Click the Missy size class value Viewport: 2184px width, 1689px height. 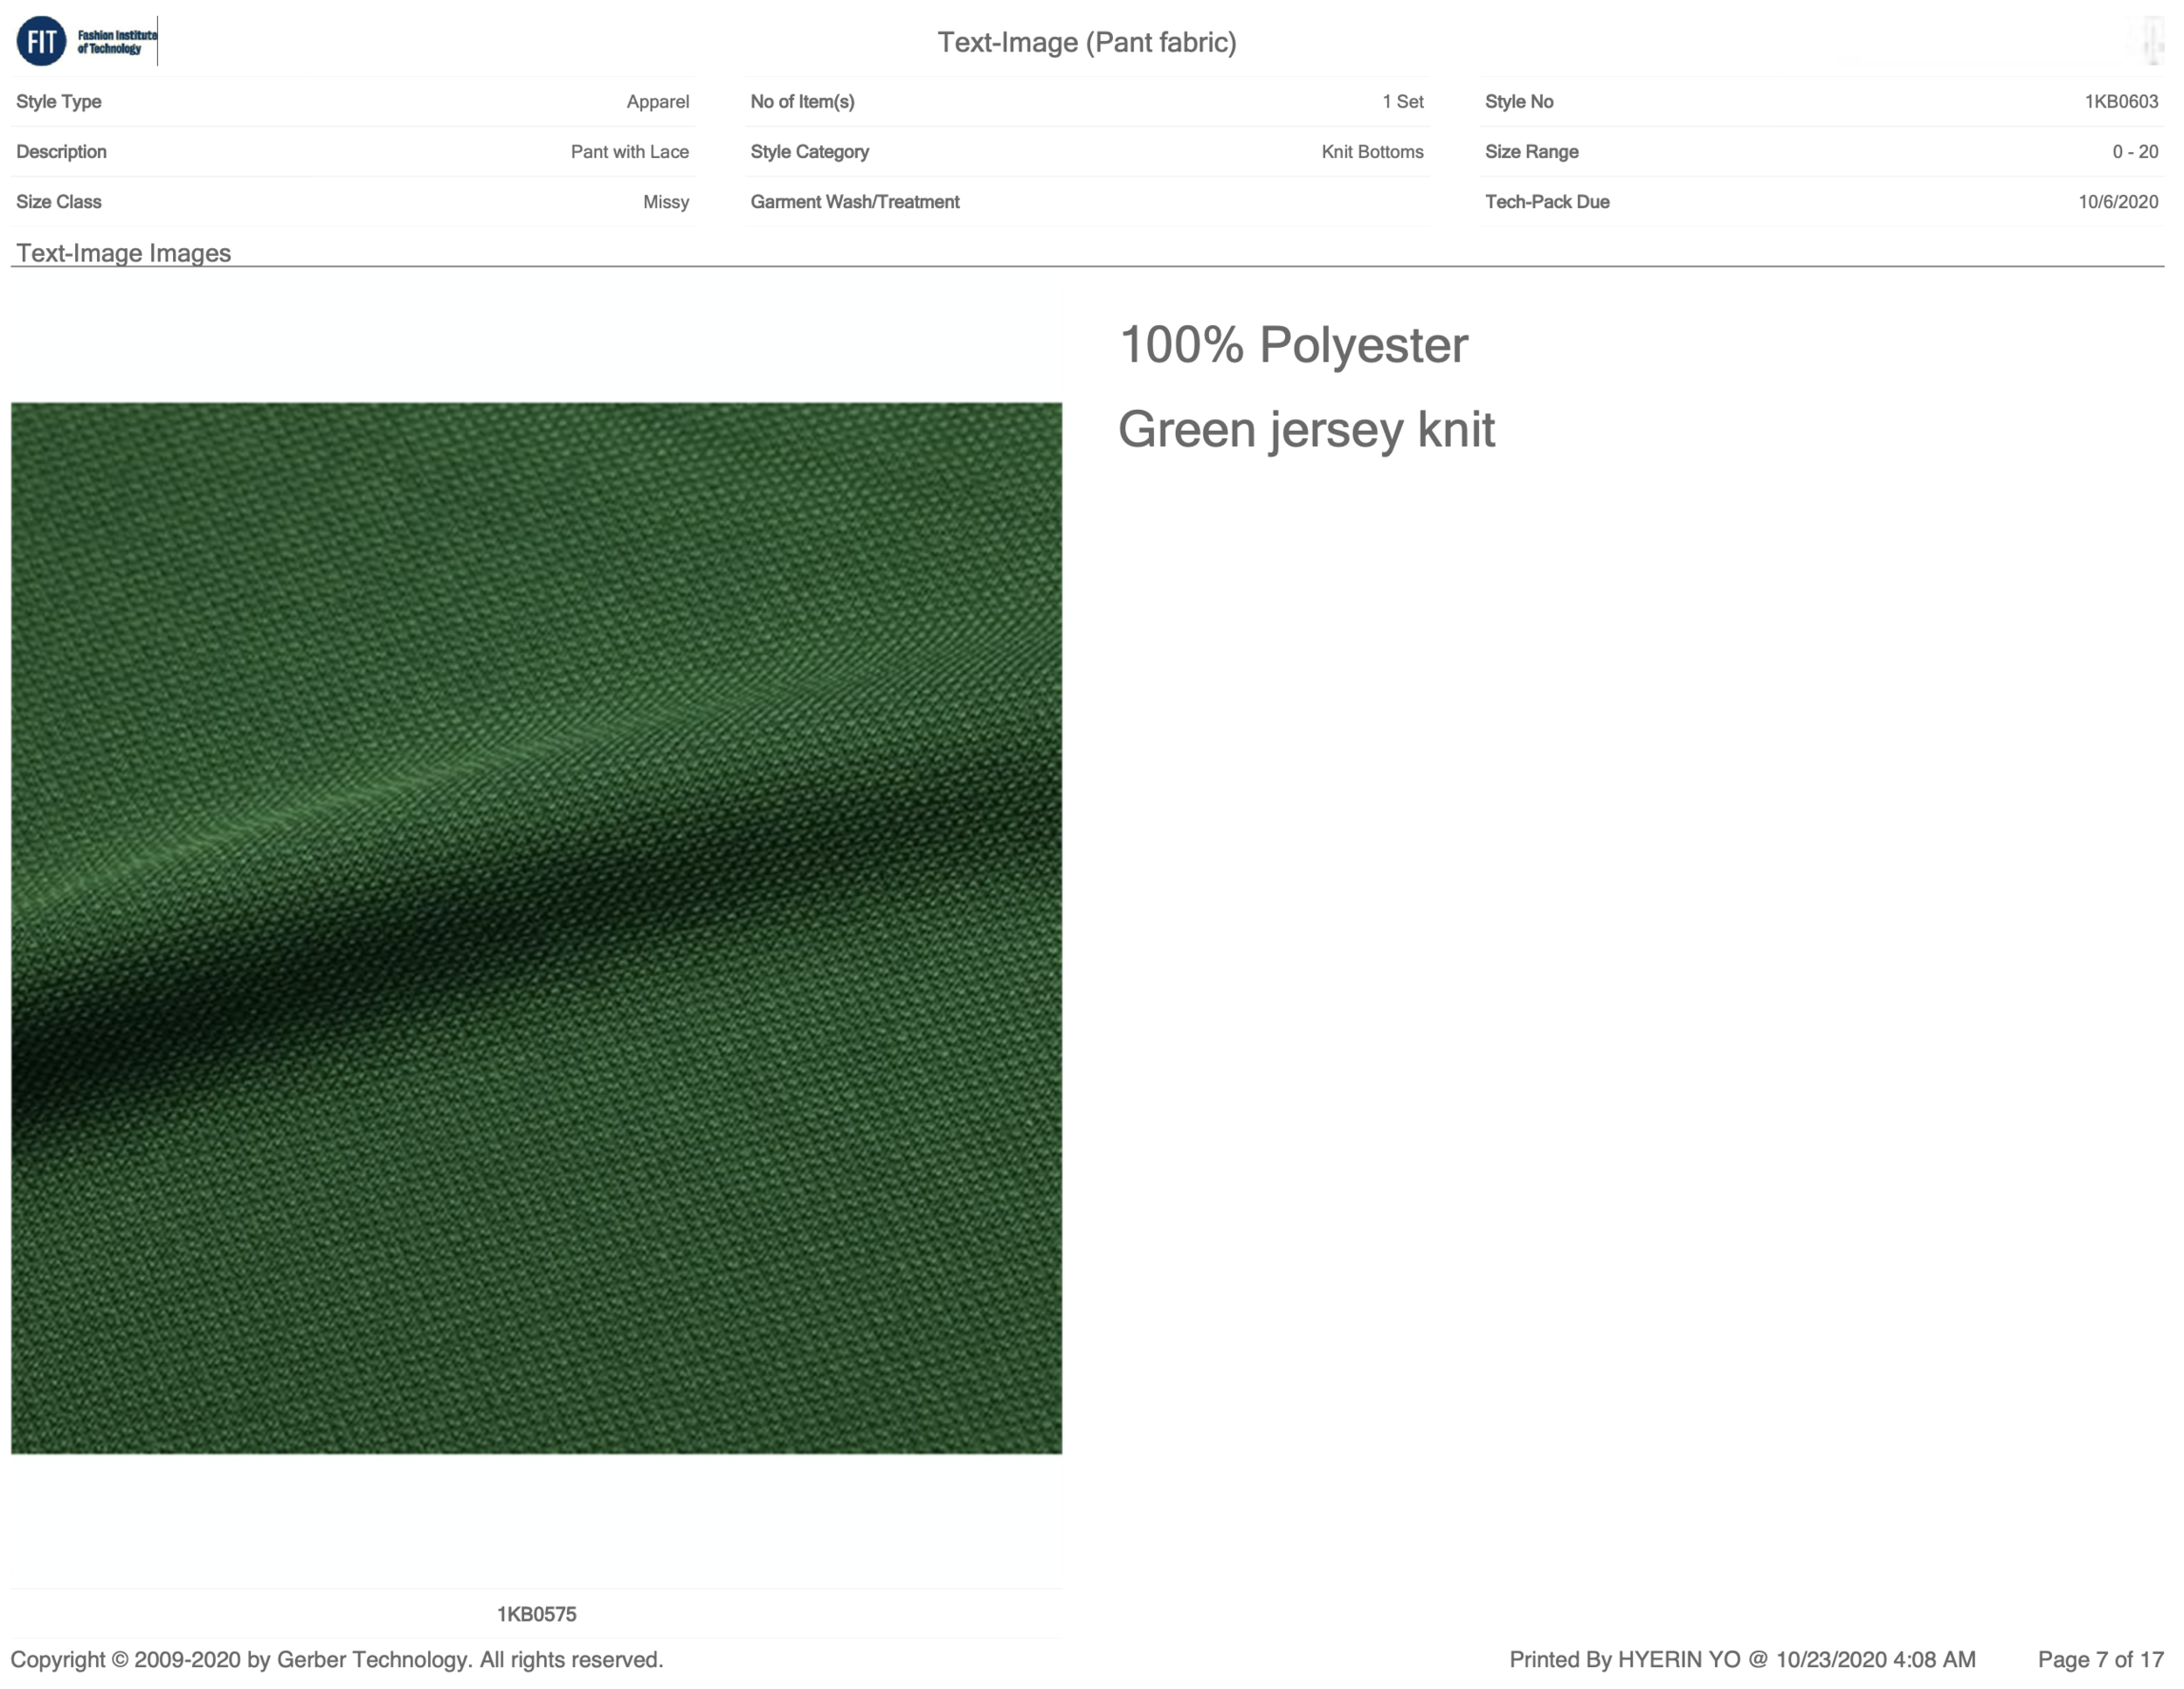[x=666, y=202]
